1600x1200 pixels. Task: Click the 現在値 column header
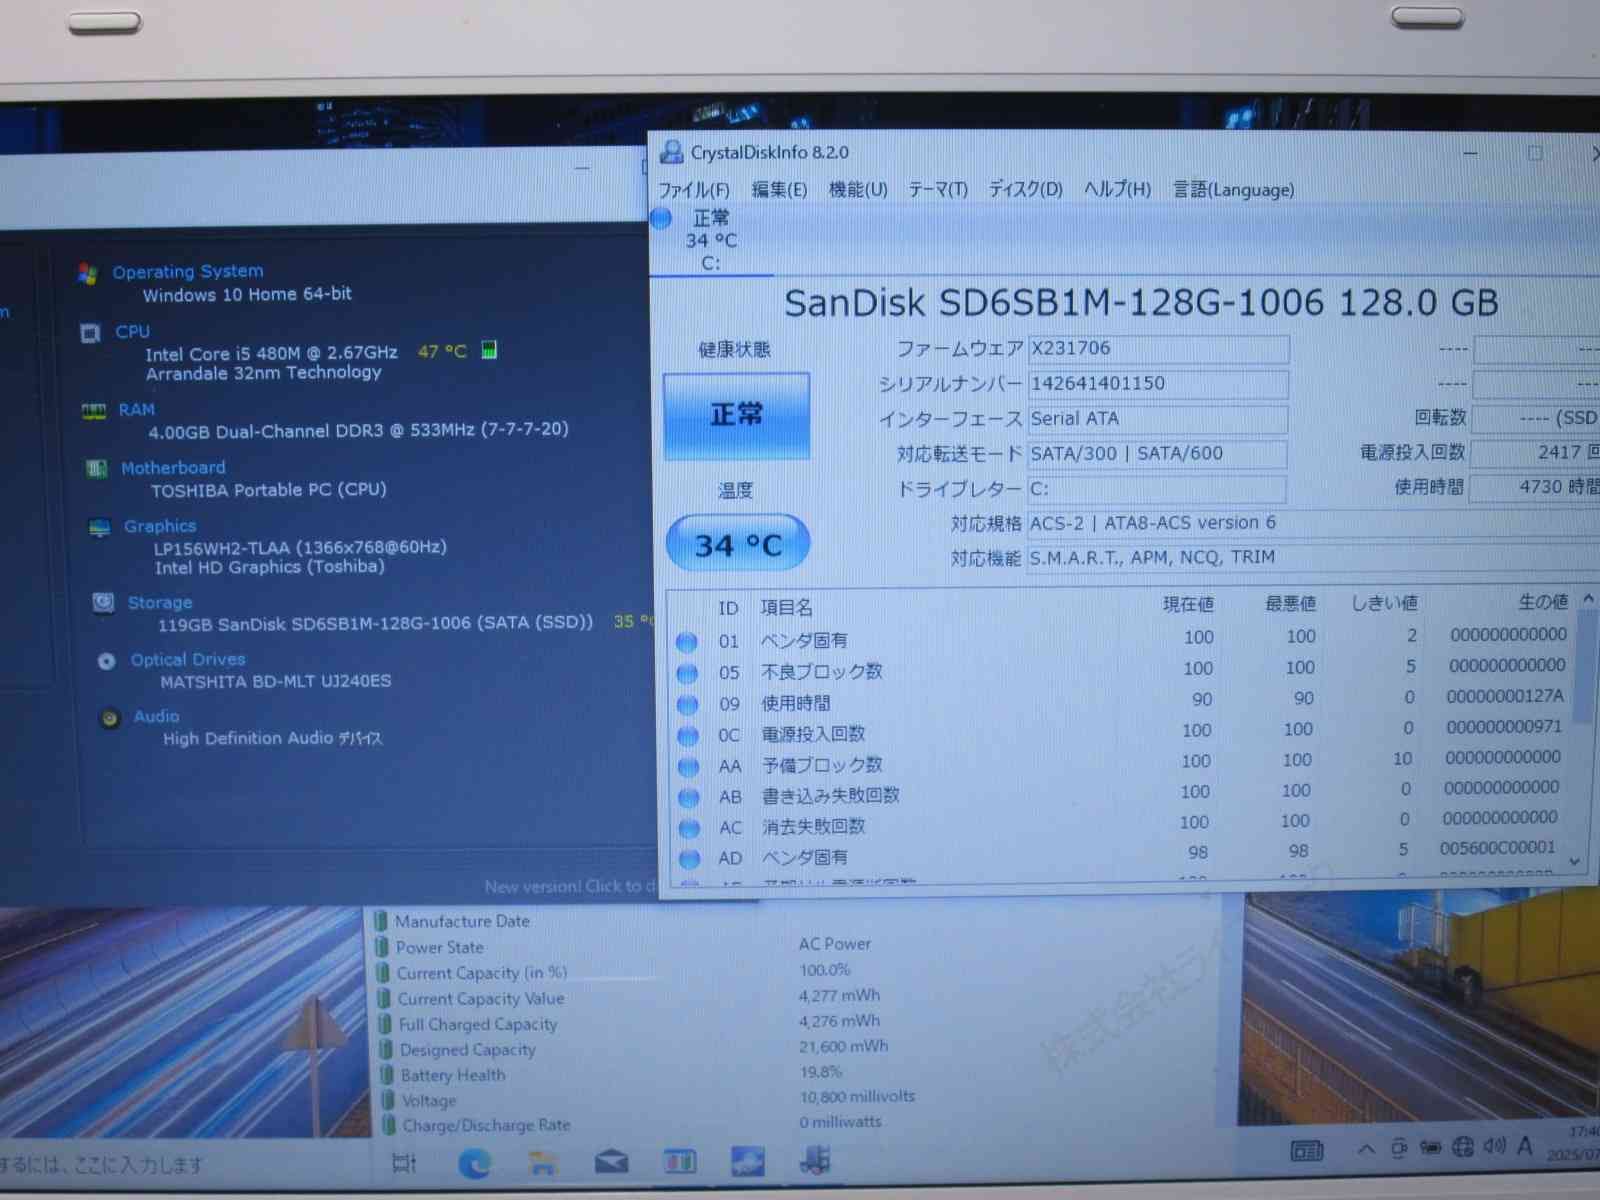[1188, 604]
